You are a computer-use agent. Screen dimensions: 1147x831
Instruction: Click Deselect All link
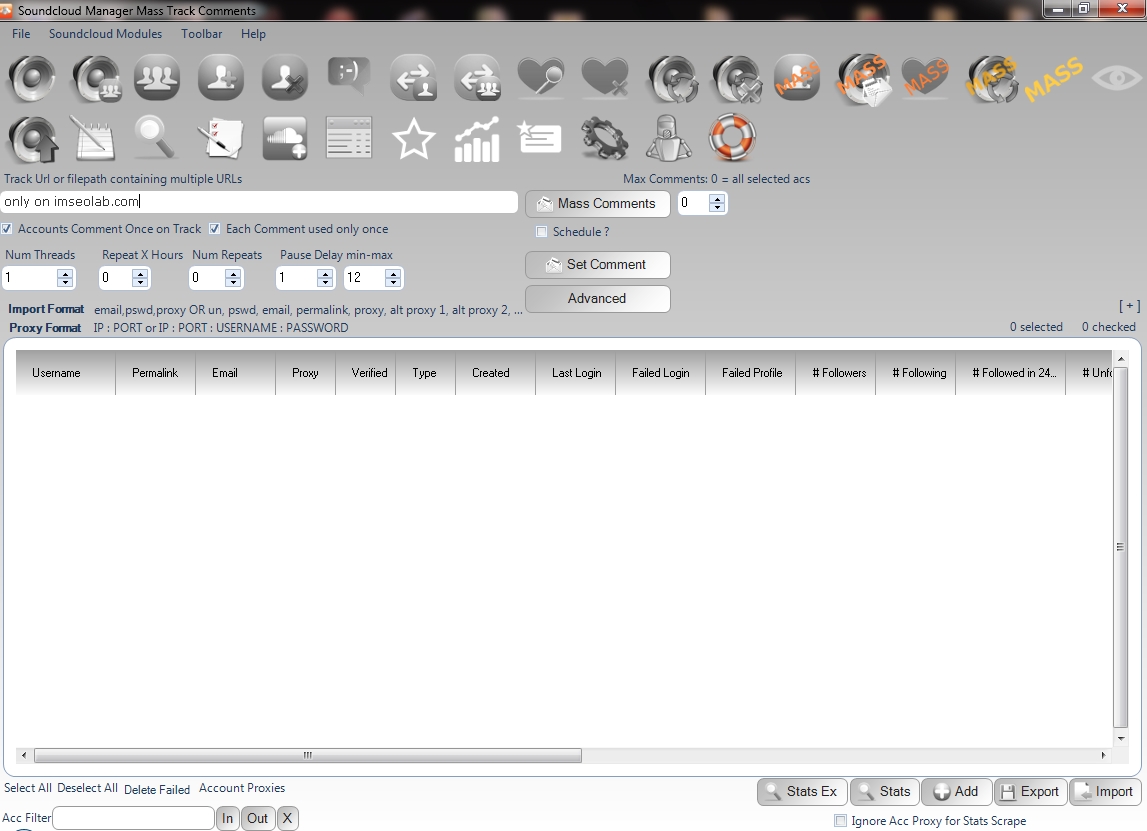[87, 788]
